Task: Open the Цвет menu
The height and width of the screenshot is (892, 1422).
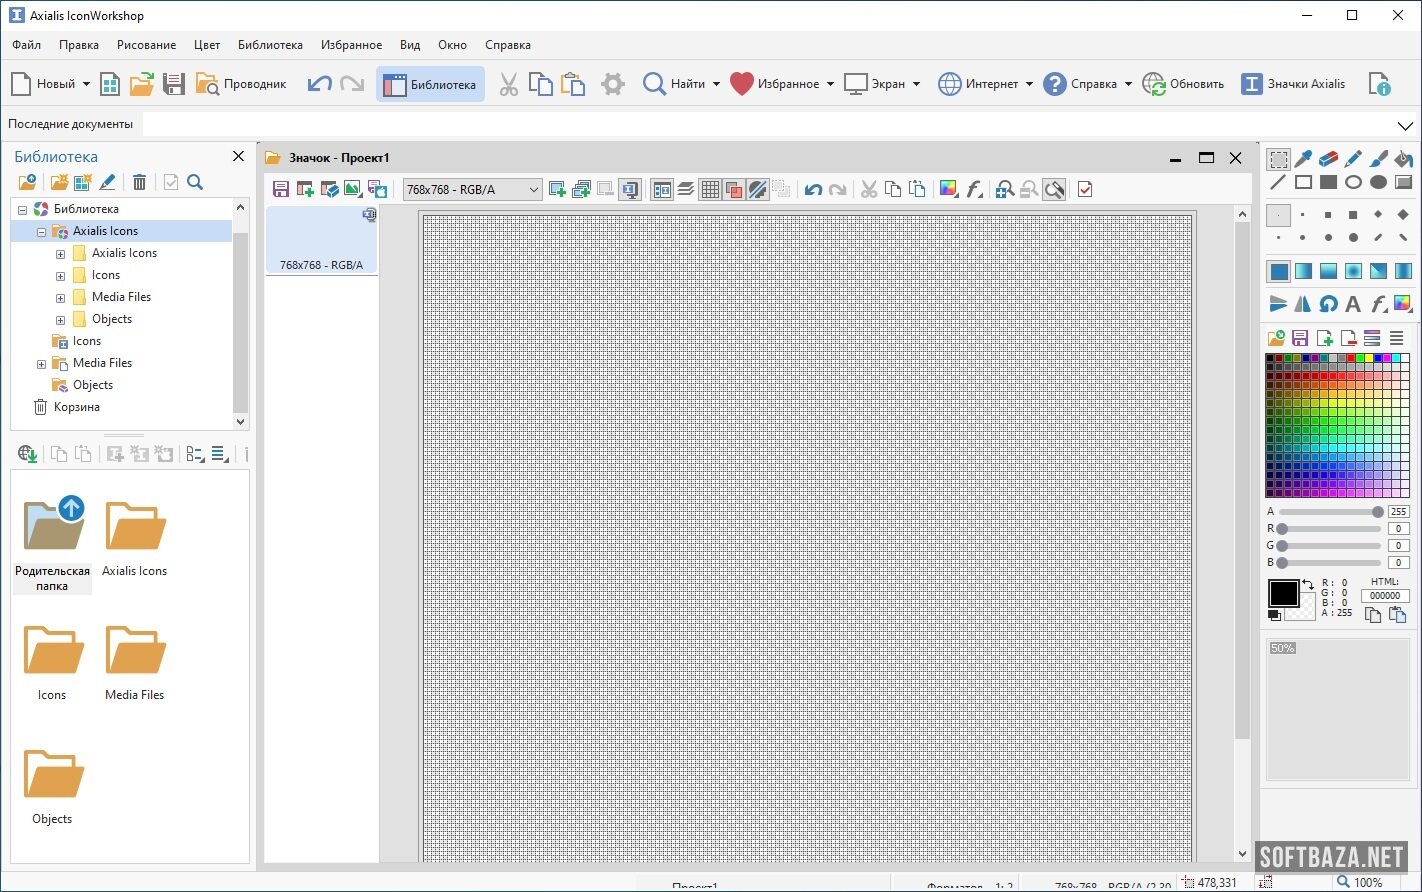Action: pos(207,45)
